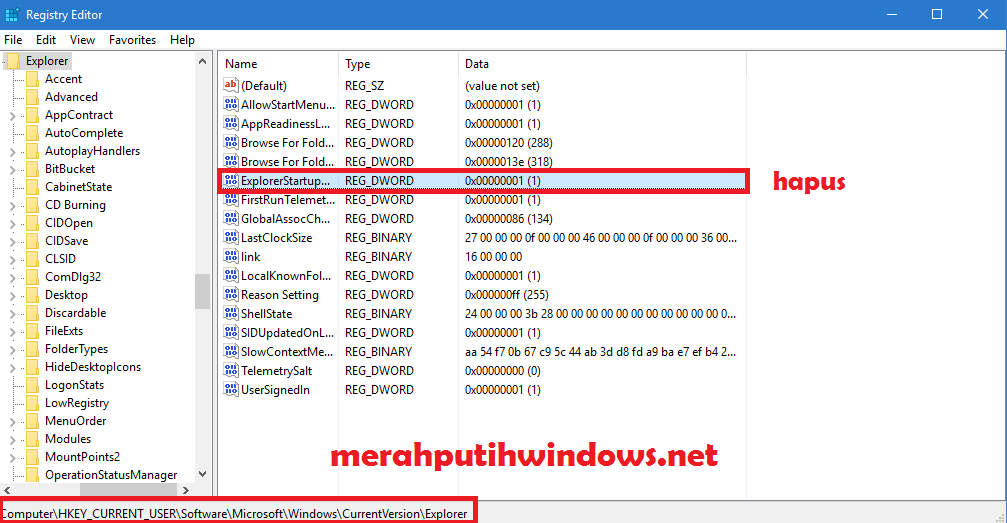
Task: Select the HideDesktopIcons key
Action: [93, 367]
